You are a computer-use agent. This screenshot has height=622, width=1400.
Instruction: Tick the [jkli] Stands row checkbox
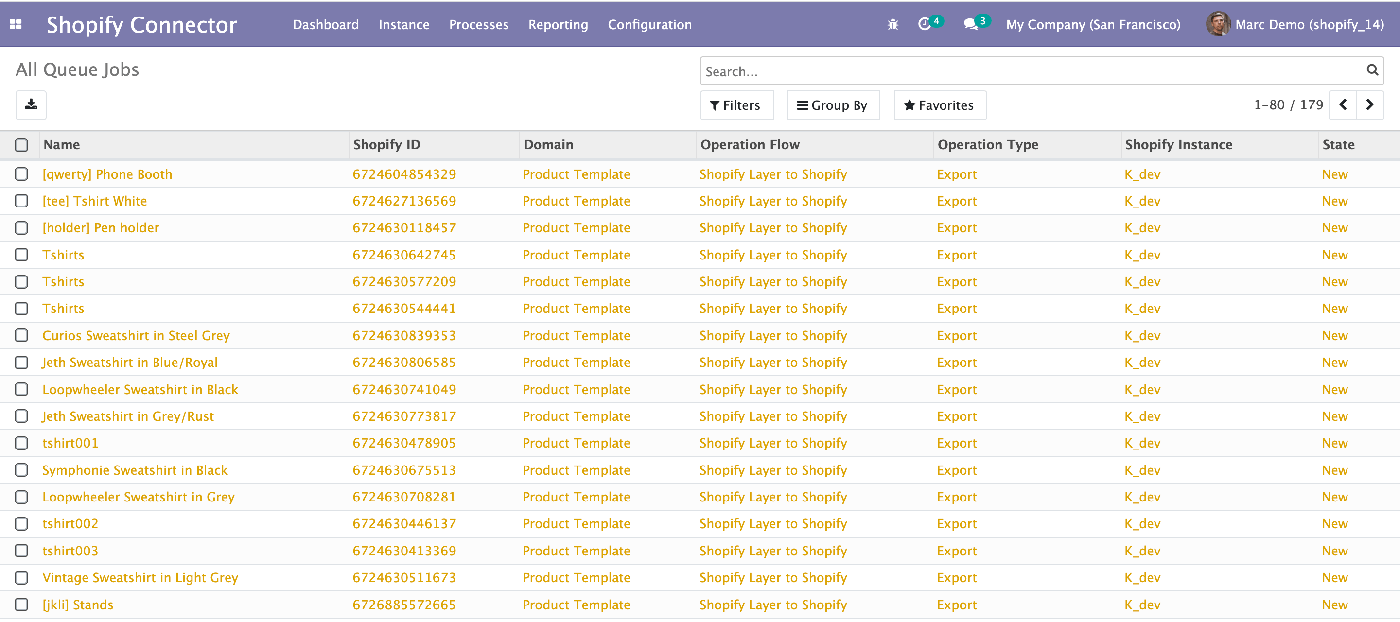coord(21,605)
